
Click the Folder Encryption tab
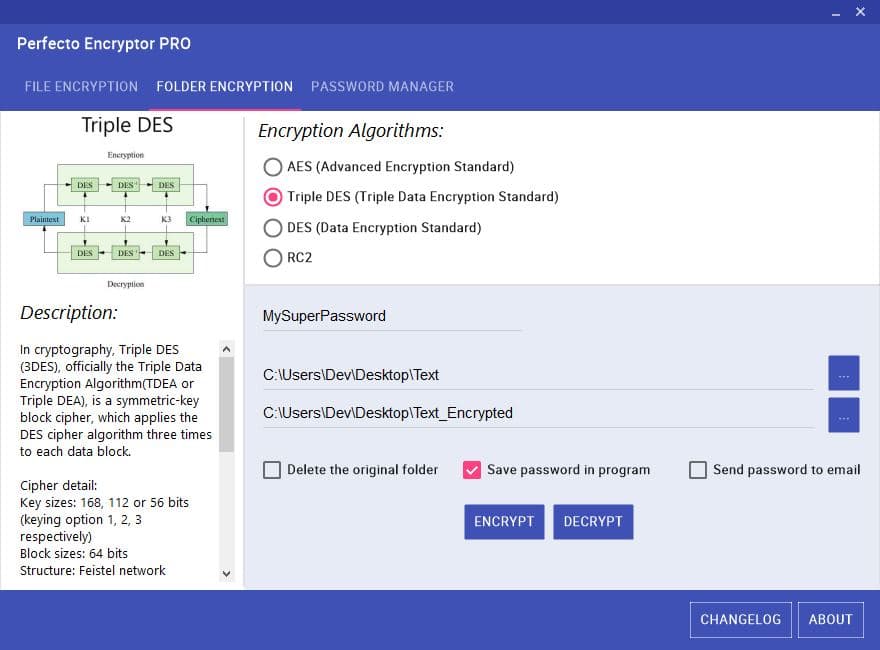[224, 87]
